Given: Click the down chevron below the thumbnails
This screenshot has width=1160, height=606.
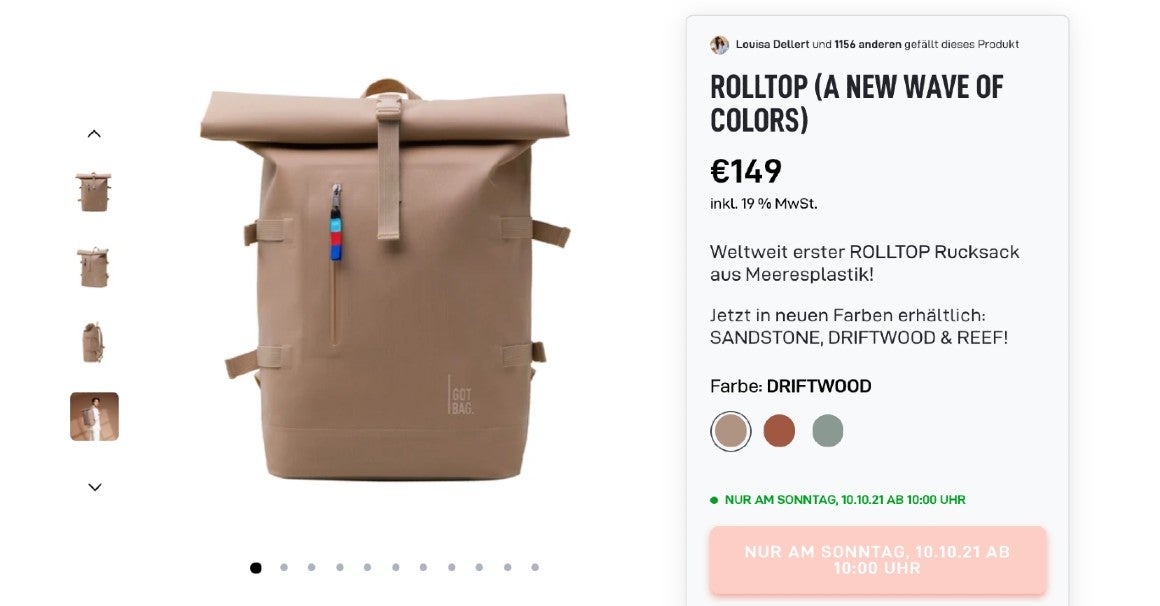Looking at the screenshot, I should click(x=95, y=487).
